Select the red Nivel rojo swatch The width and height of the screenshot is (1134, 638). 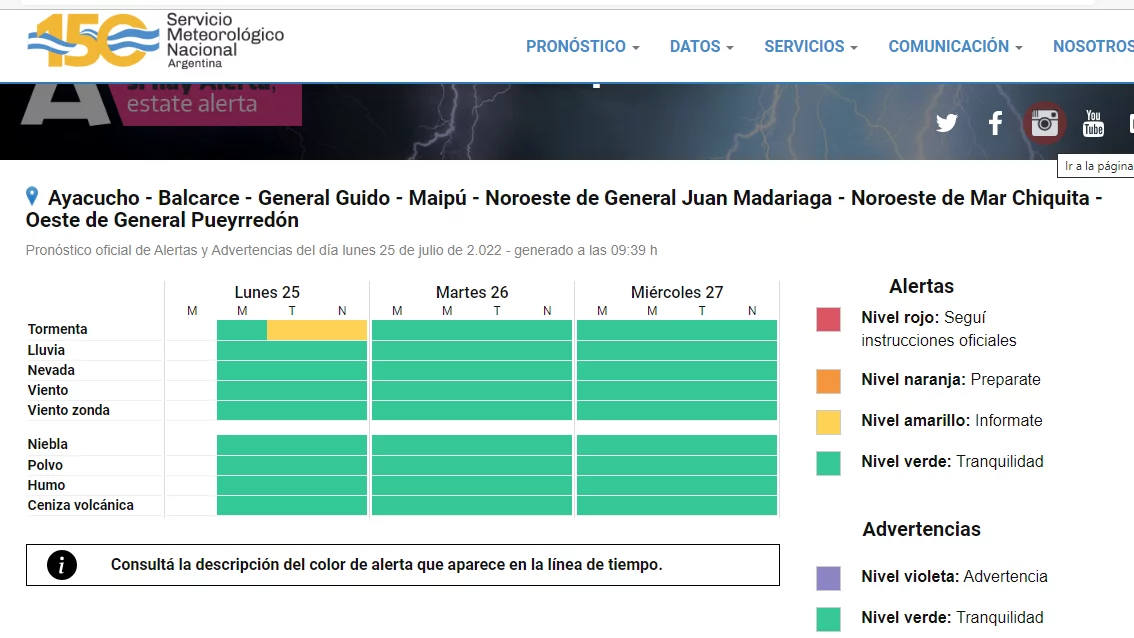tap(828, 319)
